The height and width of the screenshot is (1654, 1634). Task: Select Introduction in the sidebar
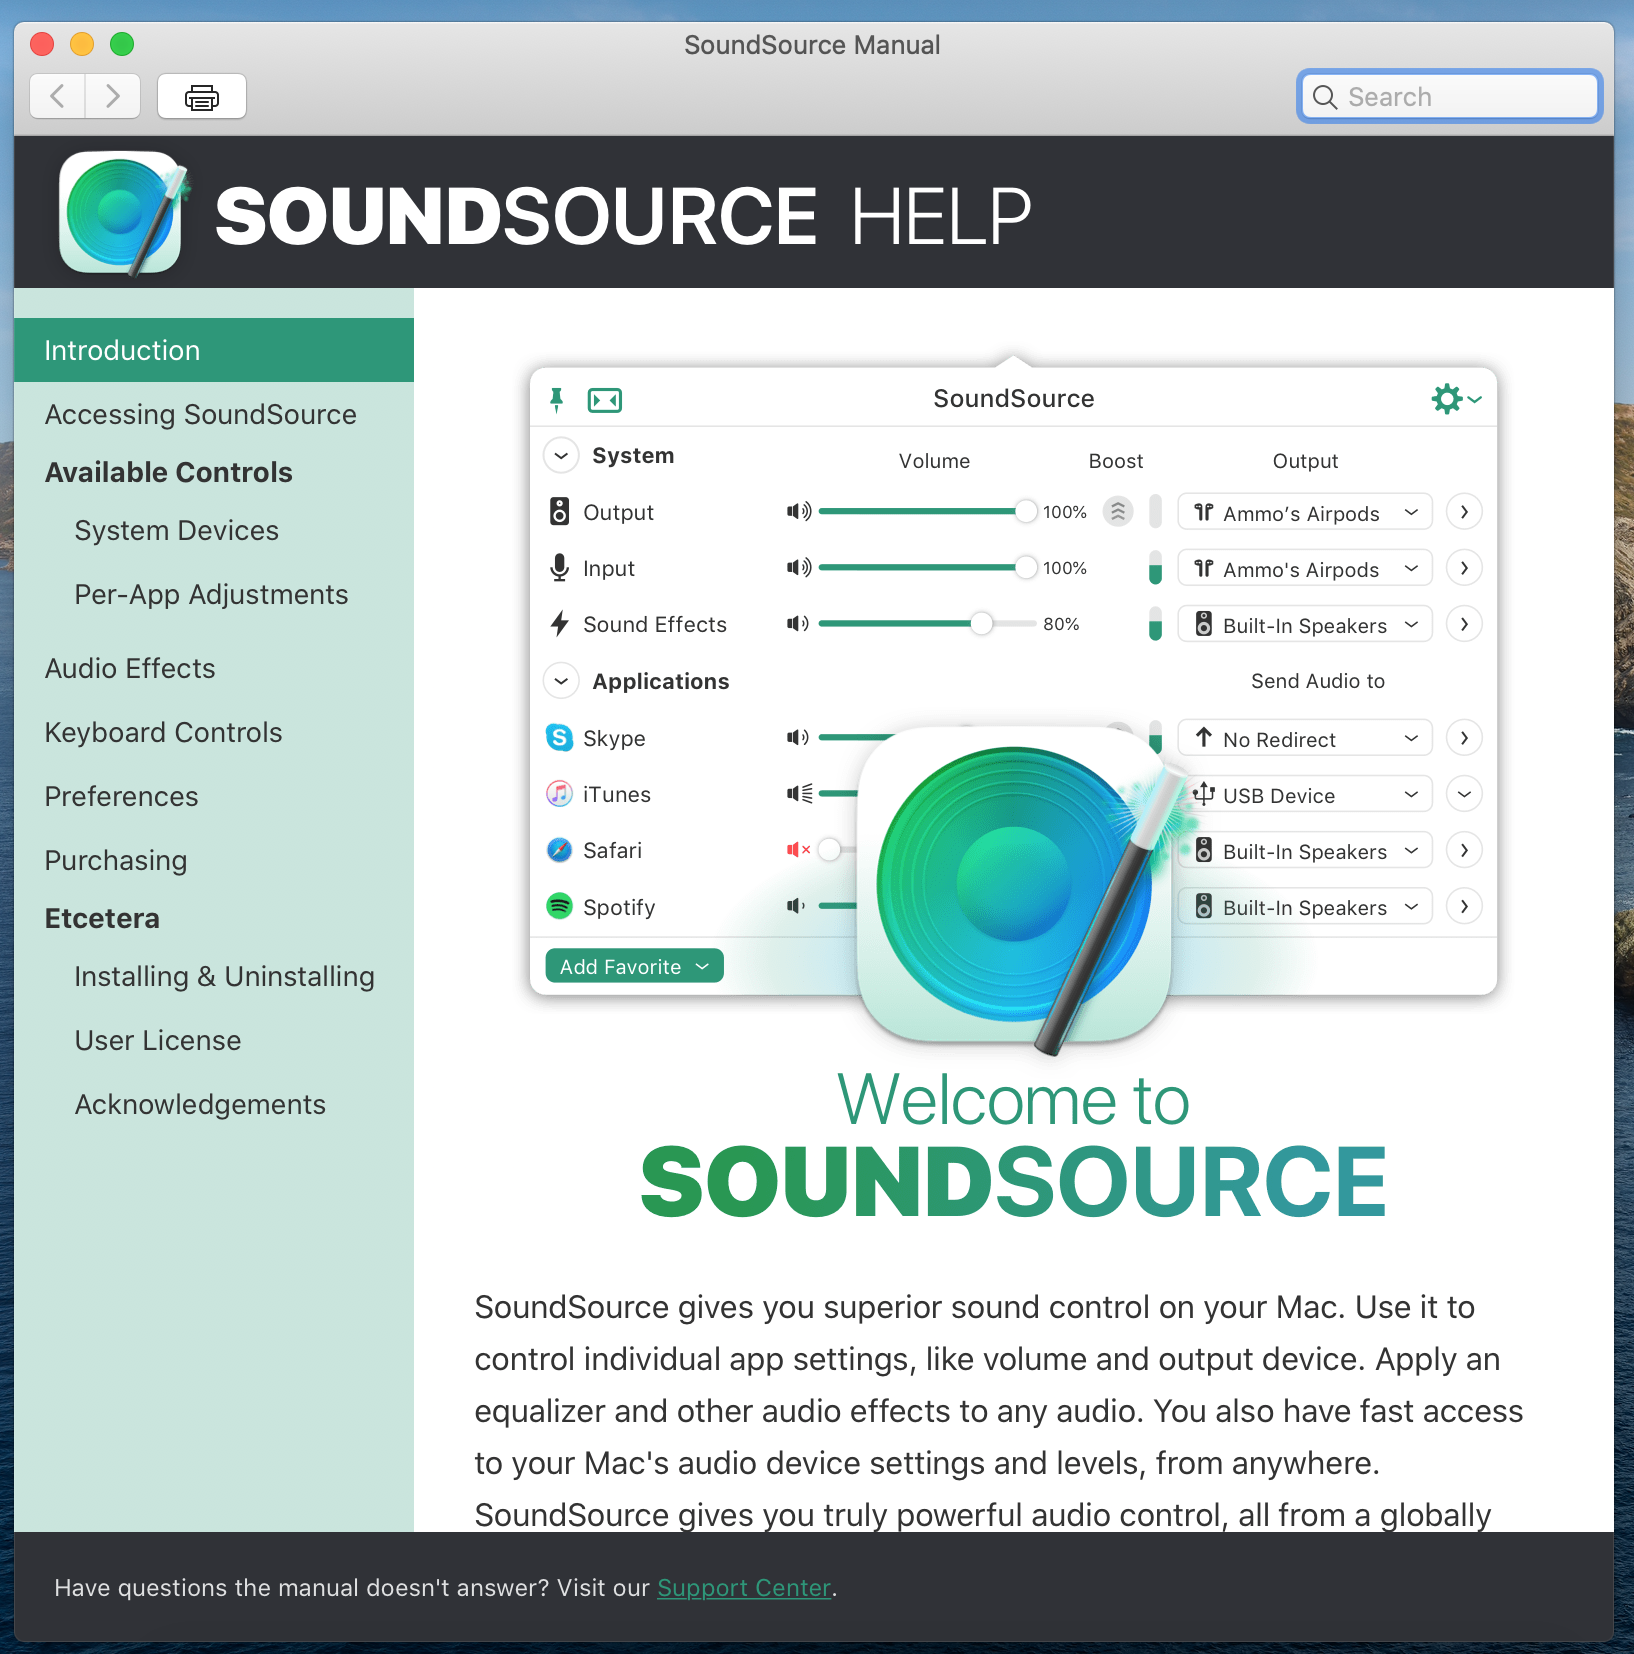click(214, 350)
